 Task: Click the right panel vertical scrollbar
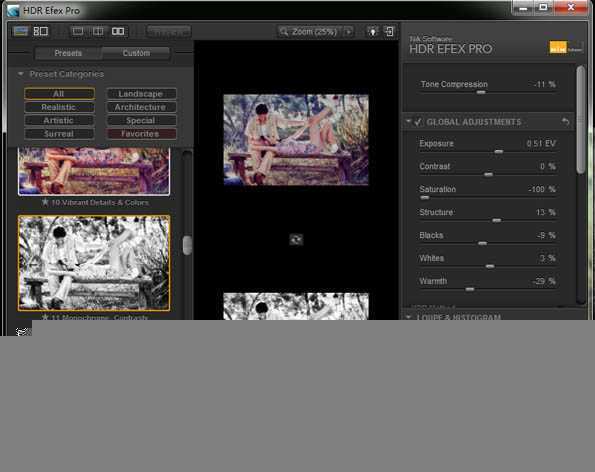[581, 120]
